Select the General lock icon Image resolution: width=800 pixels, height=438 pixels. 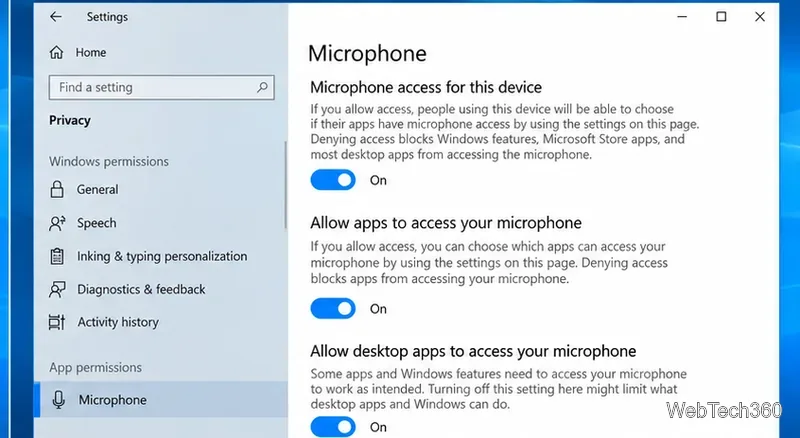tap(57, 189)
